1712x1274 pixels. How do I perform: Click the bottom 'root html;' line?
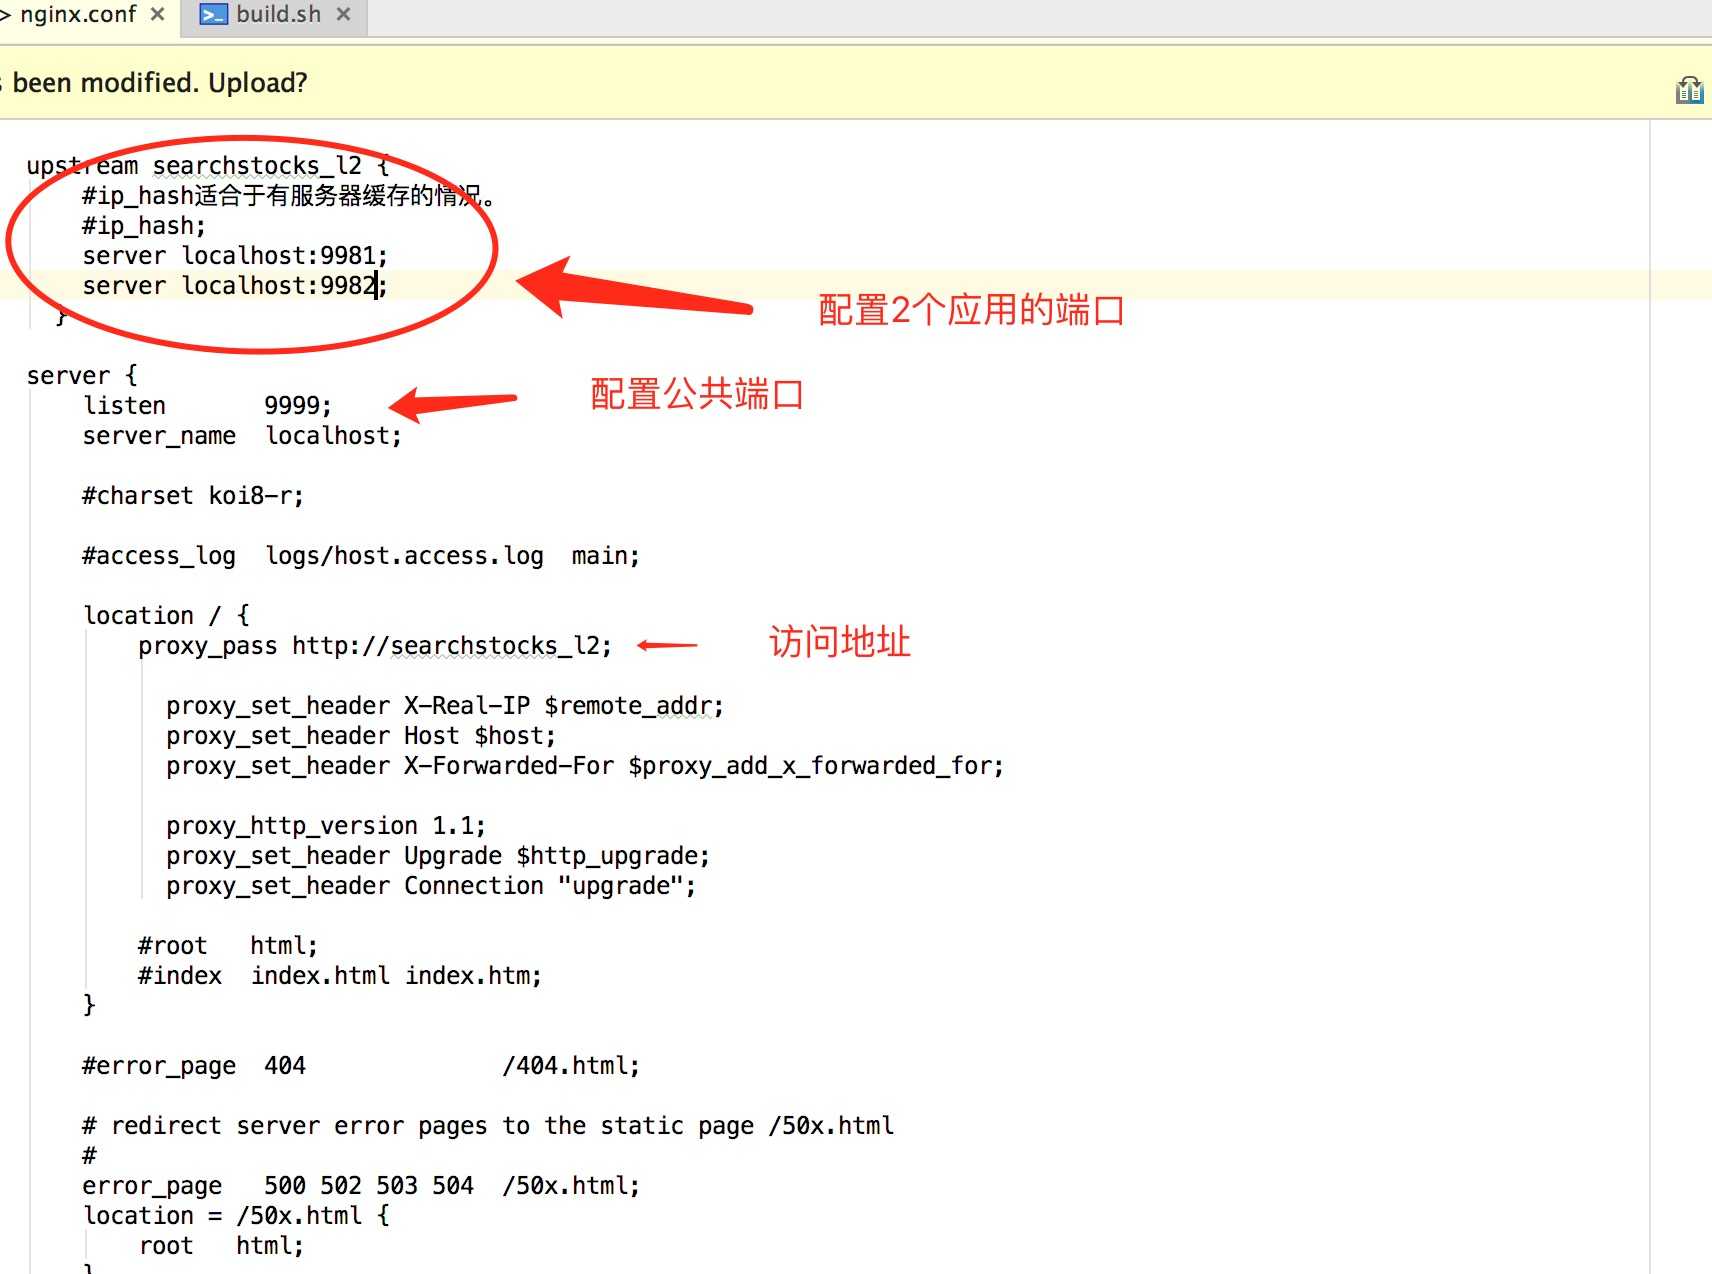point(221,1246)
